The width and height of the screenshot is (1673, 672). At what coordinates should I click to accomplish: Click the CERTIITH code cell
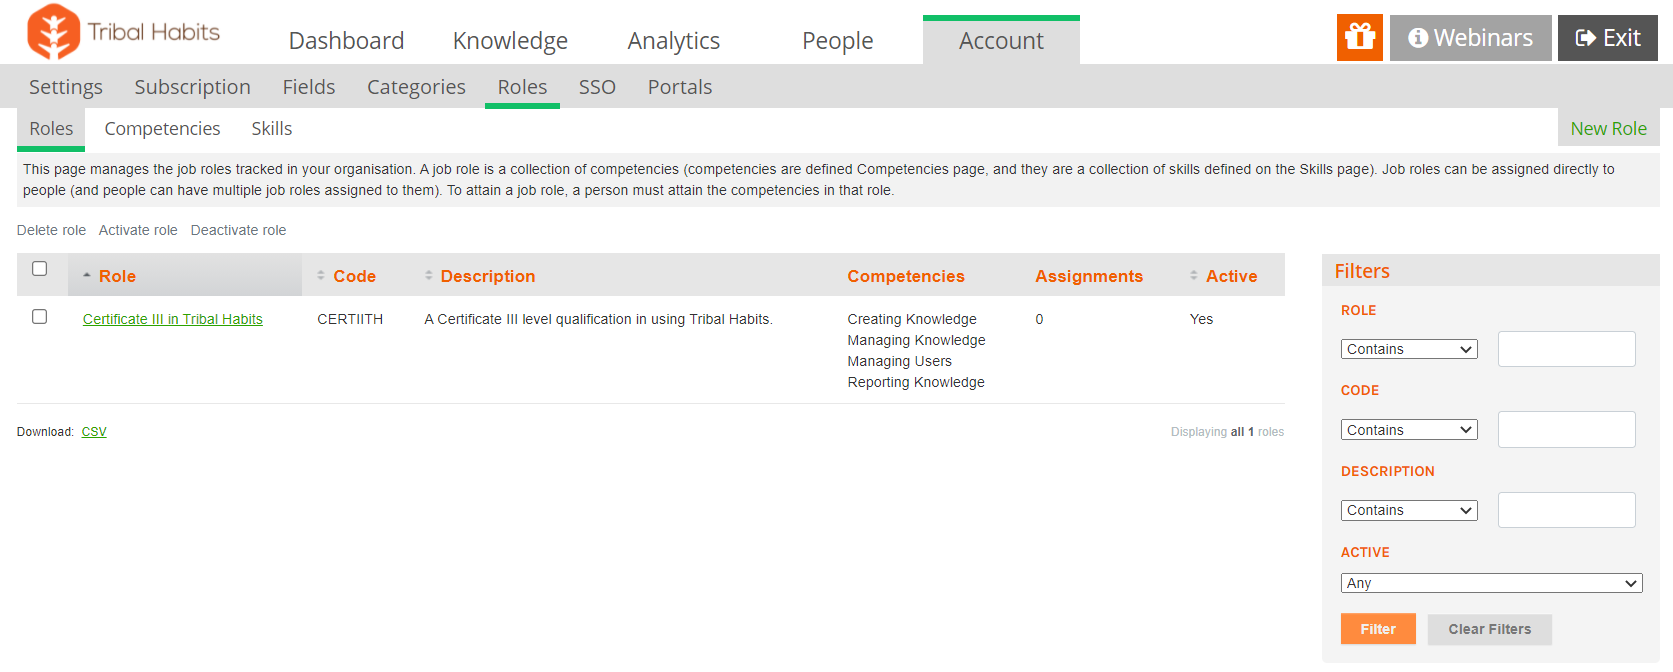(x=350, y=319)
